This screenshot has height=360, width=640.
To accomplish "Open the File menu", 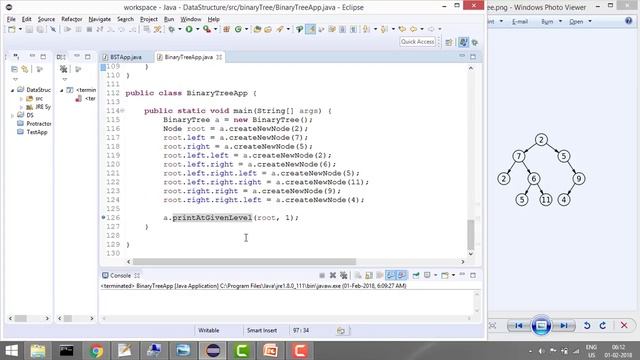I will (11, 19).
